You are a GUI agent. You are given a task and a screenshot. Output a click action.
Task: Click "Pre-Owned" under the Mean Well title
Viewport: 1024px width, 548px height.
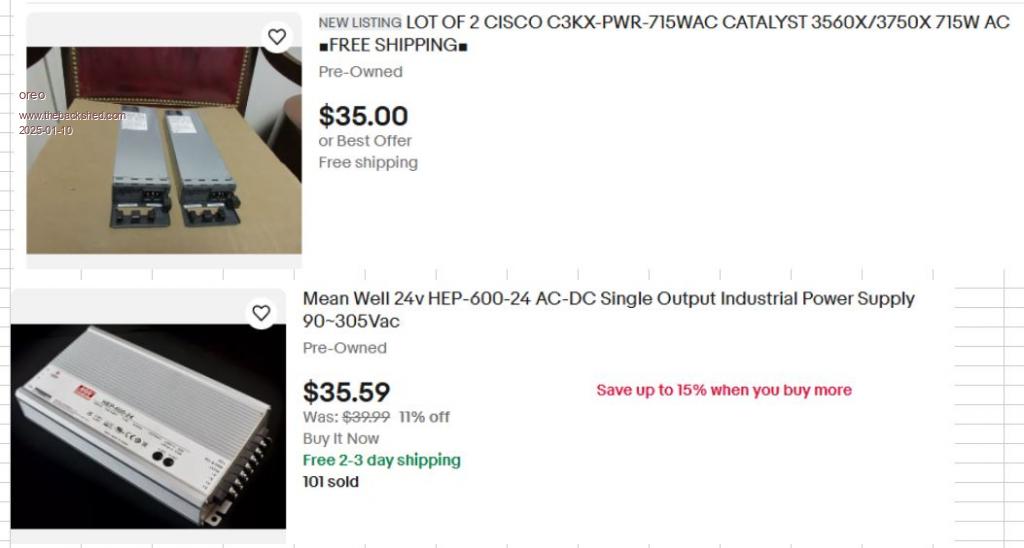[x=344, y=348]
